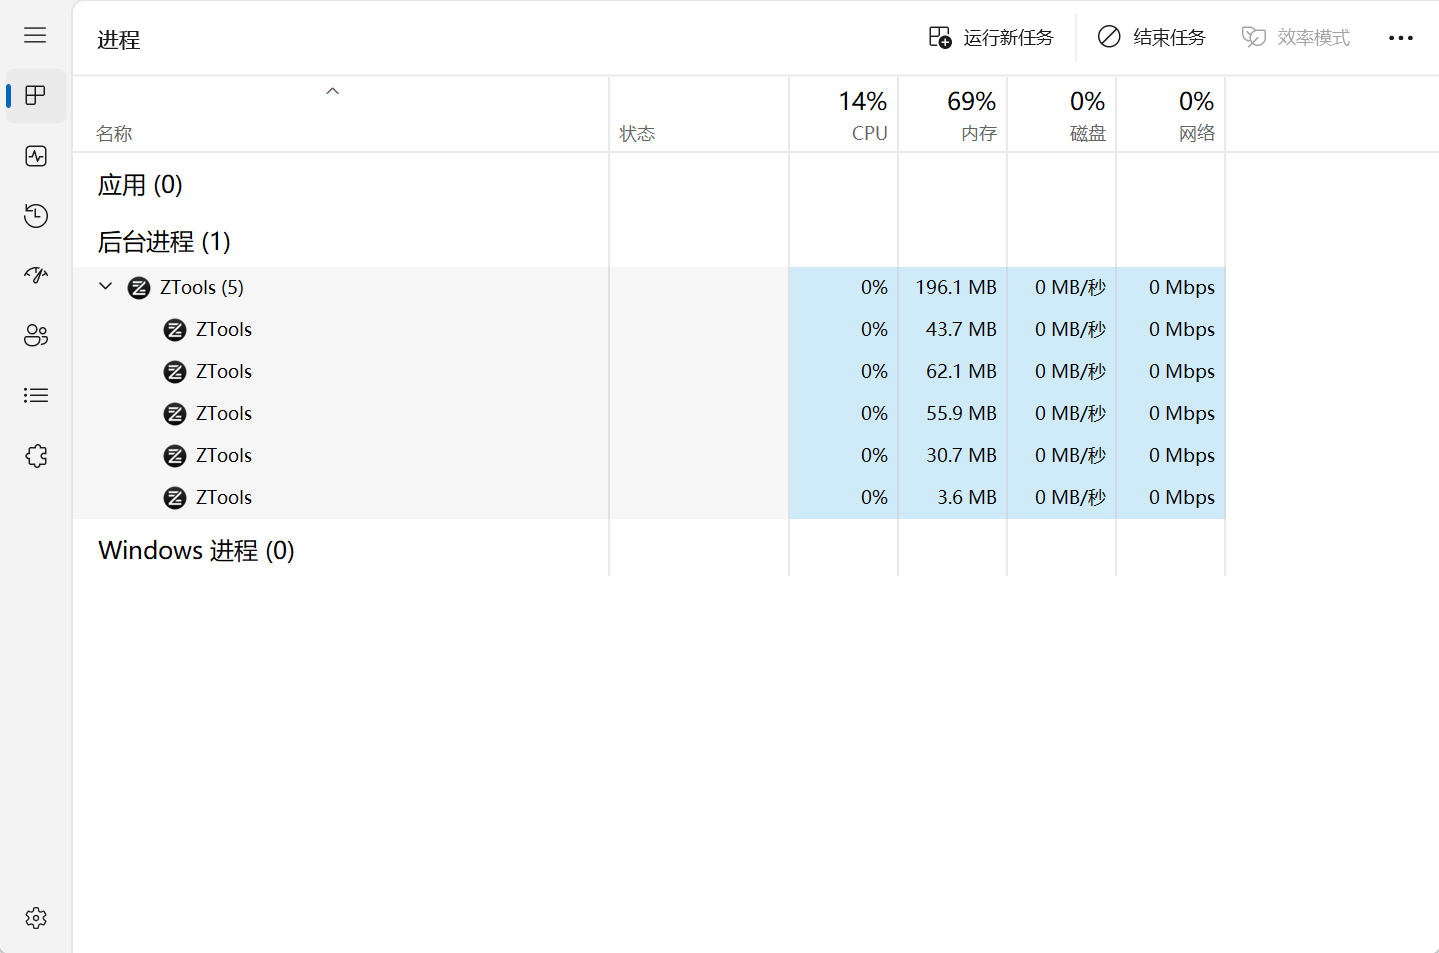Click the 运行新任务 (Run new task) button

pos(991,38)
